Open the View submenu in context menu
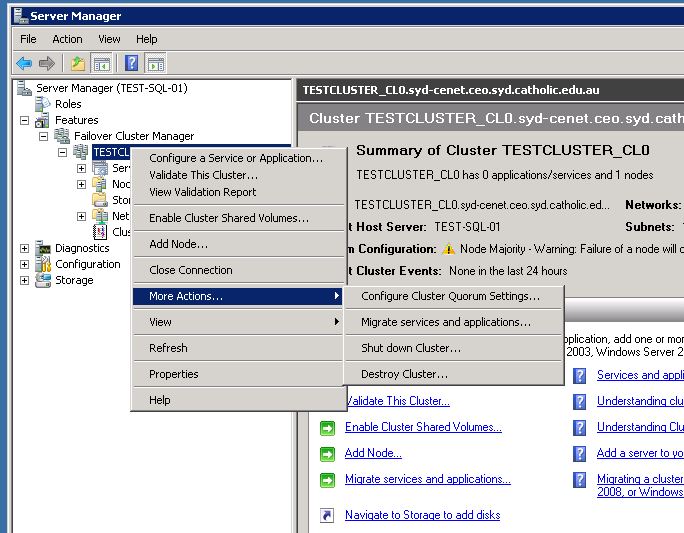Image resolution: width=684 pixels, height=533 pixels. (x=238, y=322)
